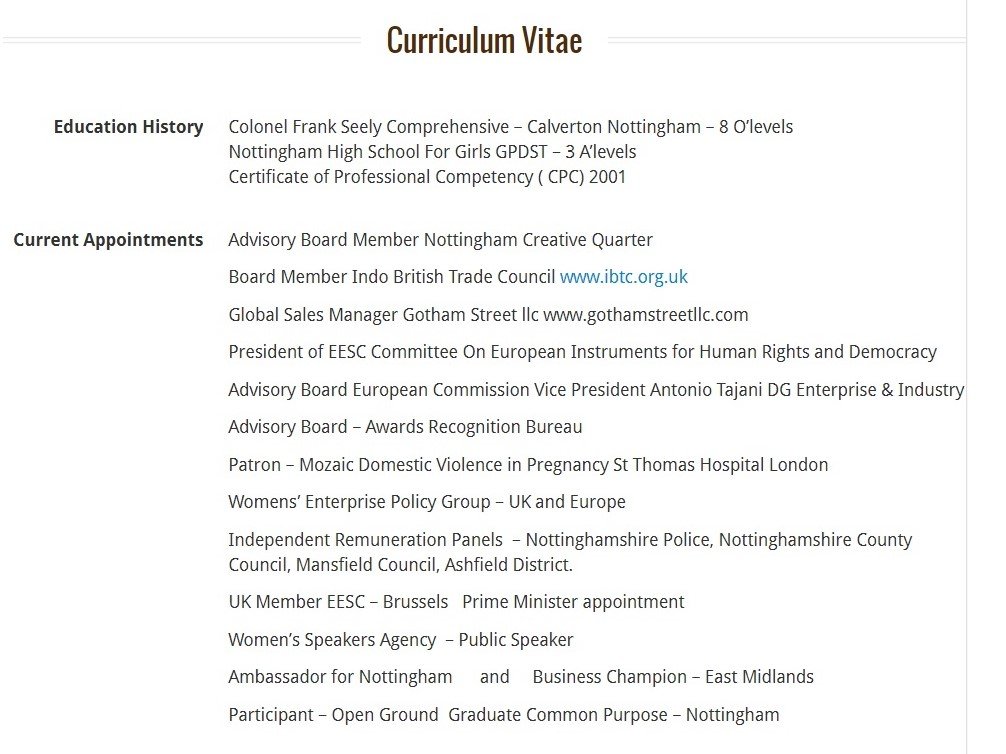The height and width of the screenshot is (754, 1006).
Task: Click the Awards Recognition Bureau line
Action: [405, 427]
